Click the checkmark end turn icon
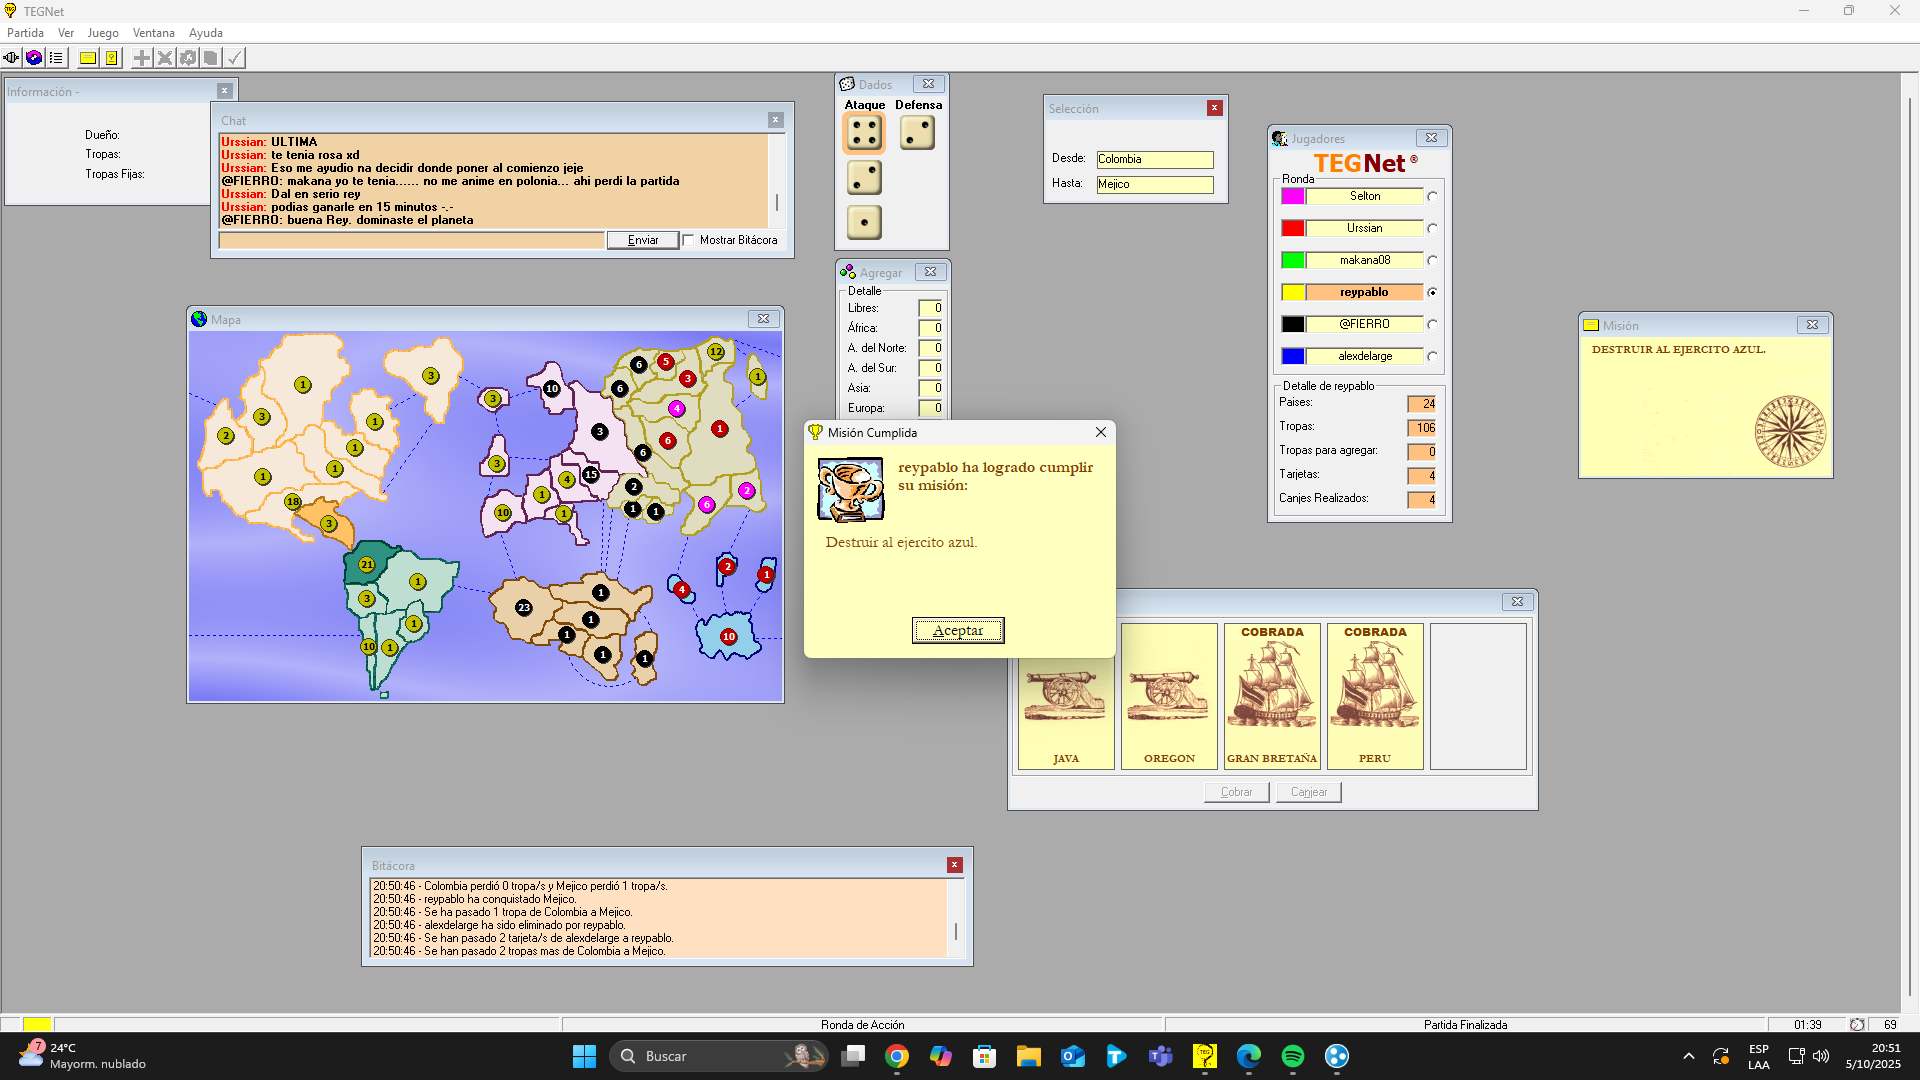The image size is (1920, 1080). coord(234,58)
